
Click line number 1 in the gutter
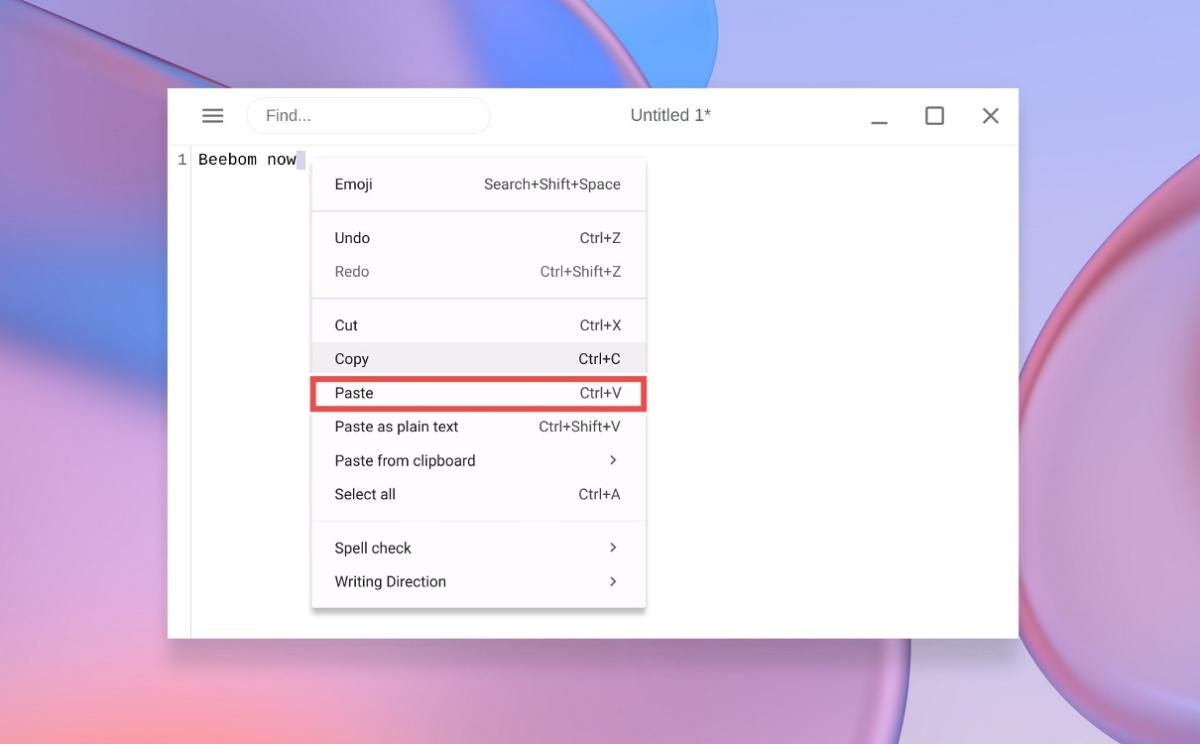point(182,159)
